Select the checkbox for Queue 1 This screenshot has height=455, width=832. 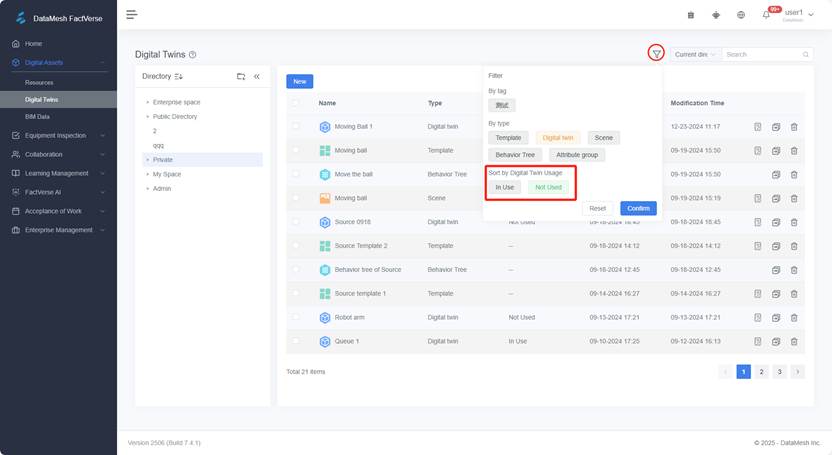pos(296,341)
